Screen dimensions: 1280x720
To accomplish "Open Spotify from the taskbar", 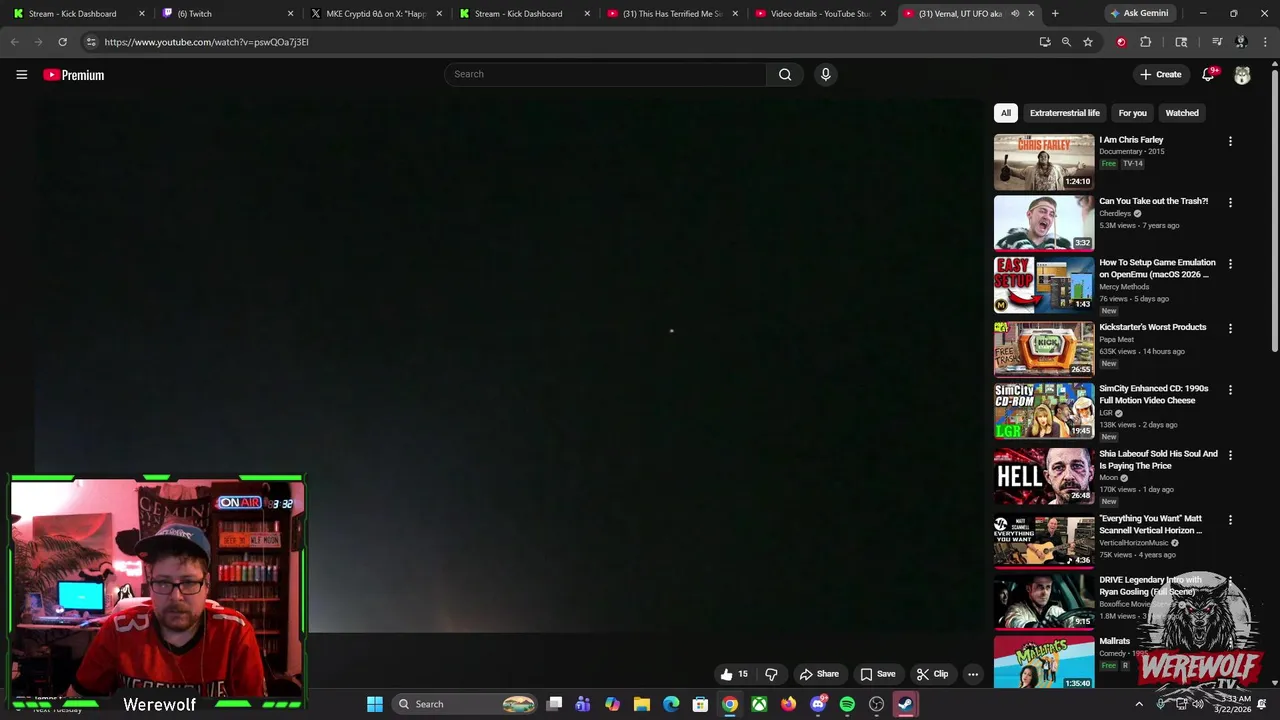I will coord(847,704).
